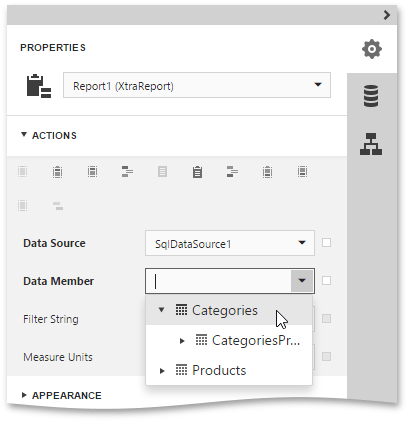
Task: Toggle the checkbox next to Filter String
Action: (326, 319)
